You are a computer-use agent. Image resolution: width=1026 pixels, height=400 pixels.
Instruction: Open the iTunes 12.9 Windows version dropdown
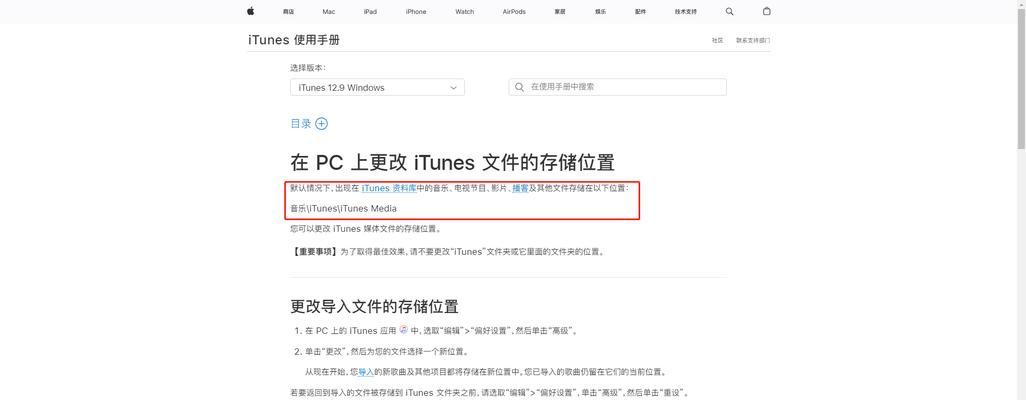[378, 87]
